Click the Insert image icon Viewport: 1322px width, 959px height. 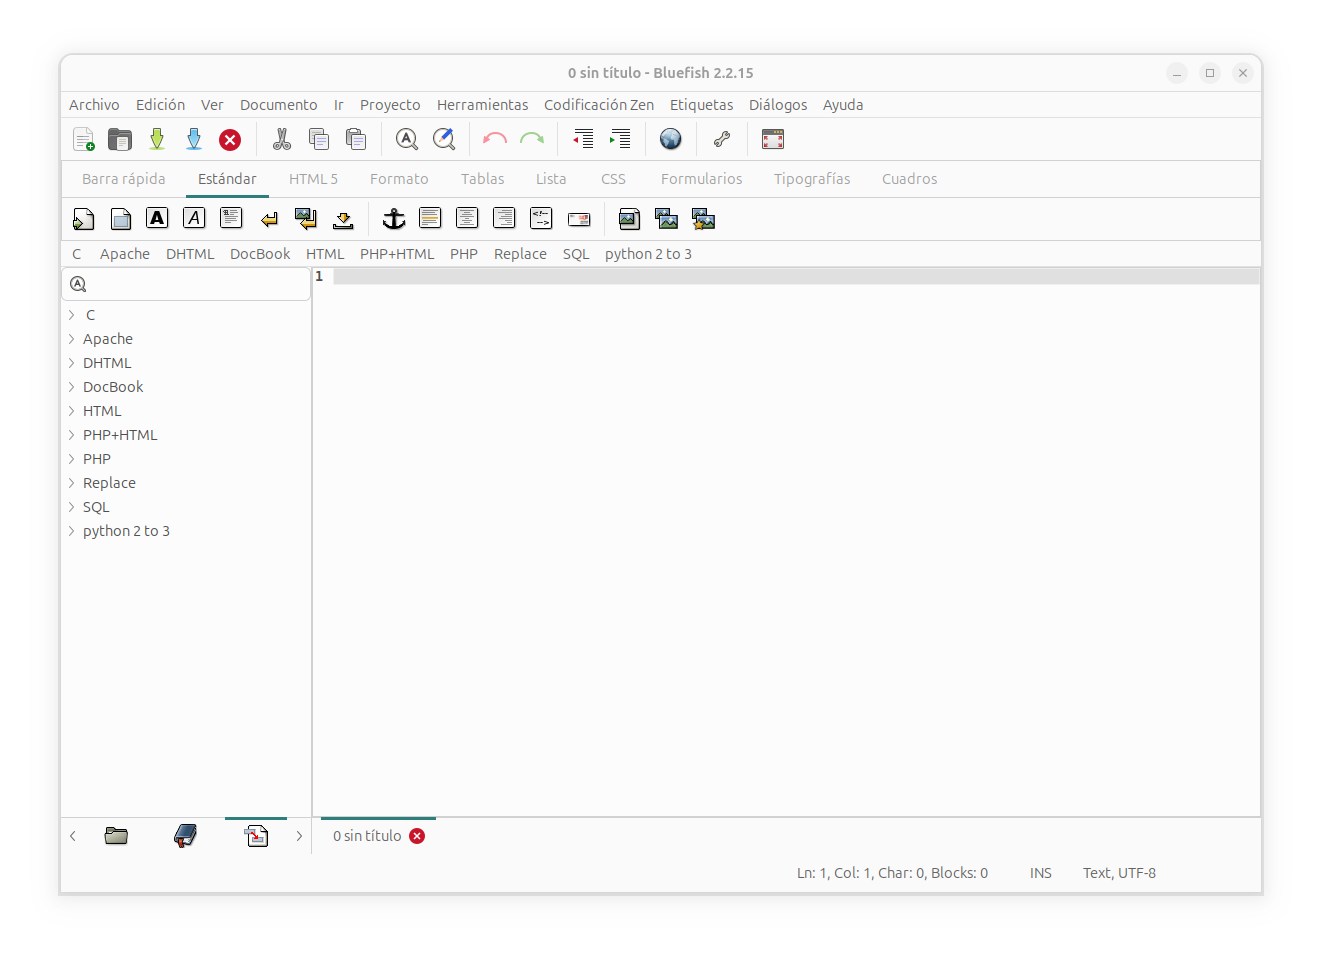tap(629, 218)
